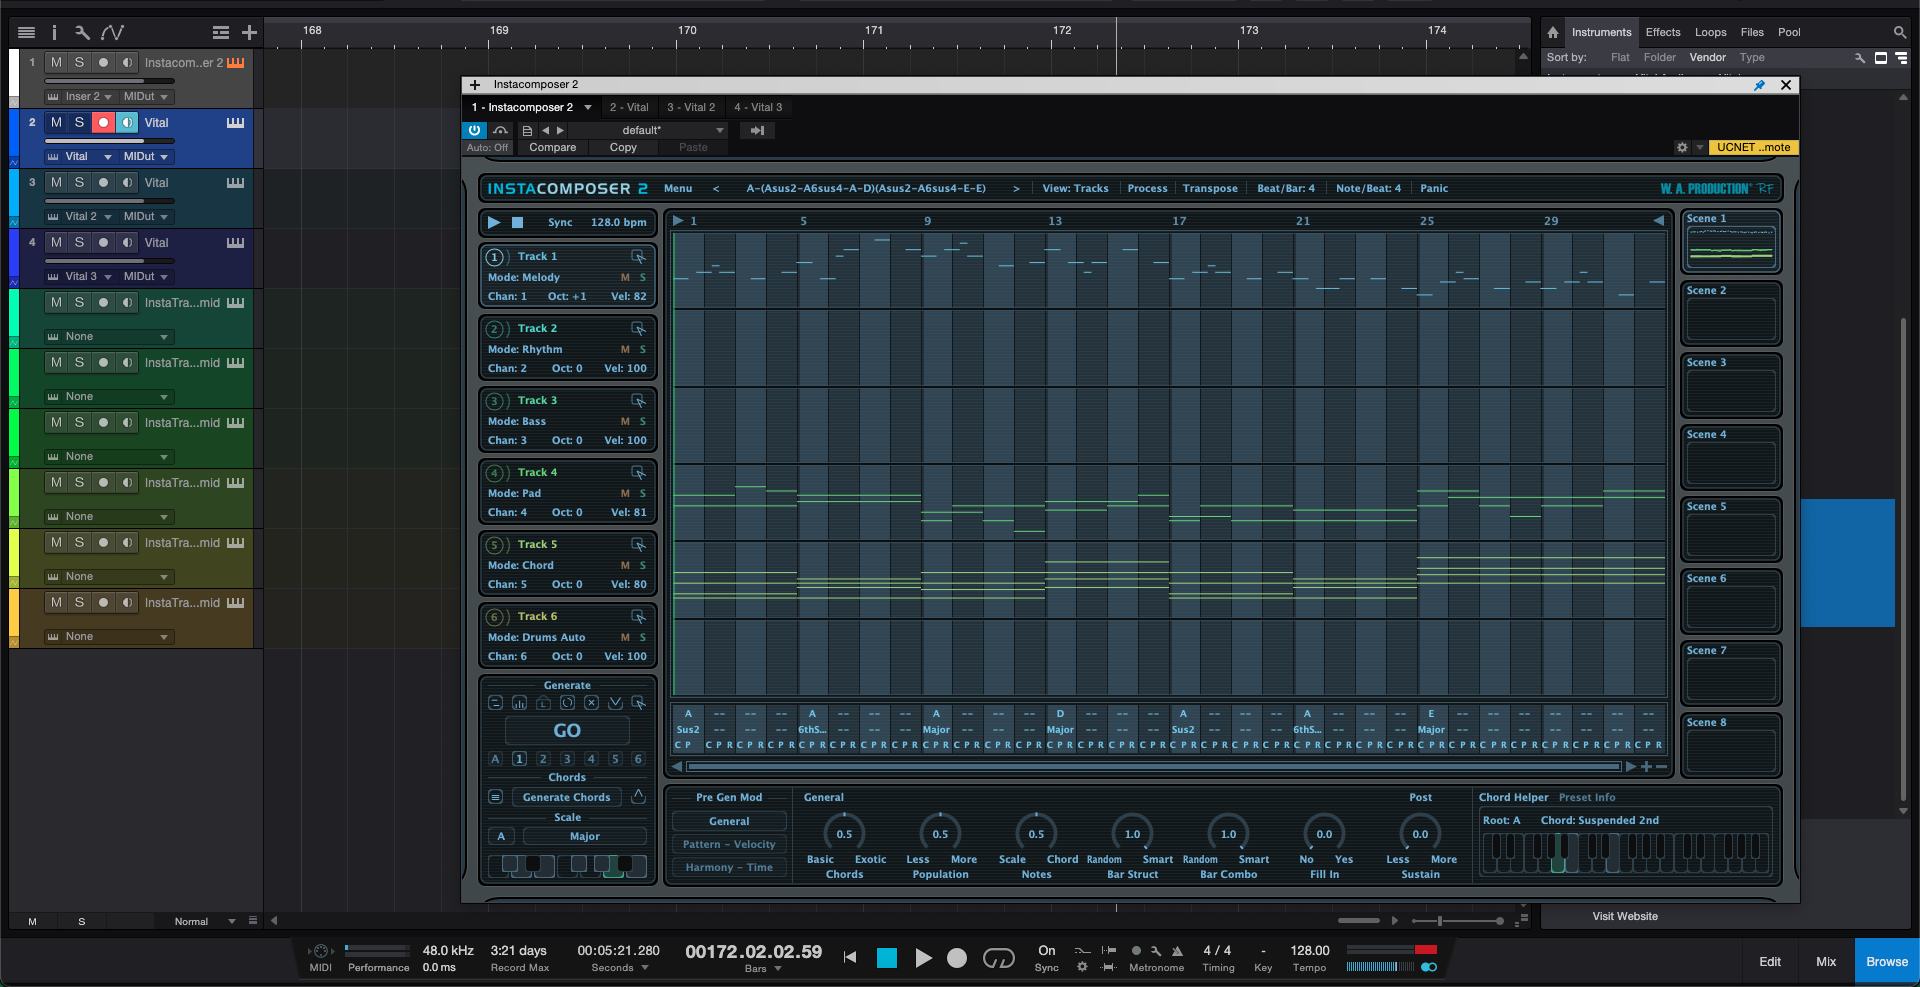Open the preset file icon in plugin header
This screenshot has width=1920, height=987.
pos(527,130)
